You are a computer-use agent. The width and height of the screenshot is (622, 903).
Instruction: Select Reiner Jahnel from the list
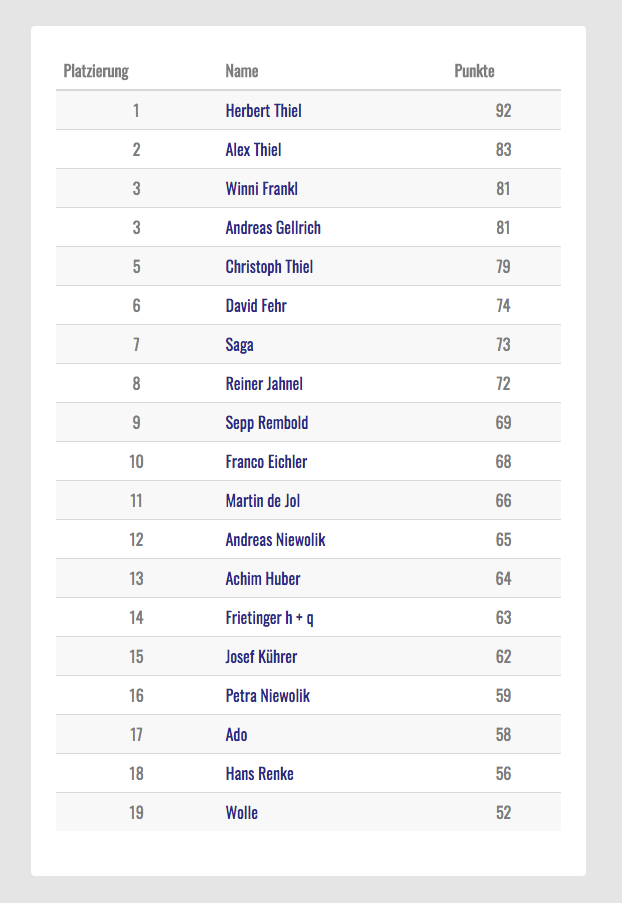pyautogui.click(x=264, y=384)
